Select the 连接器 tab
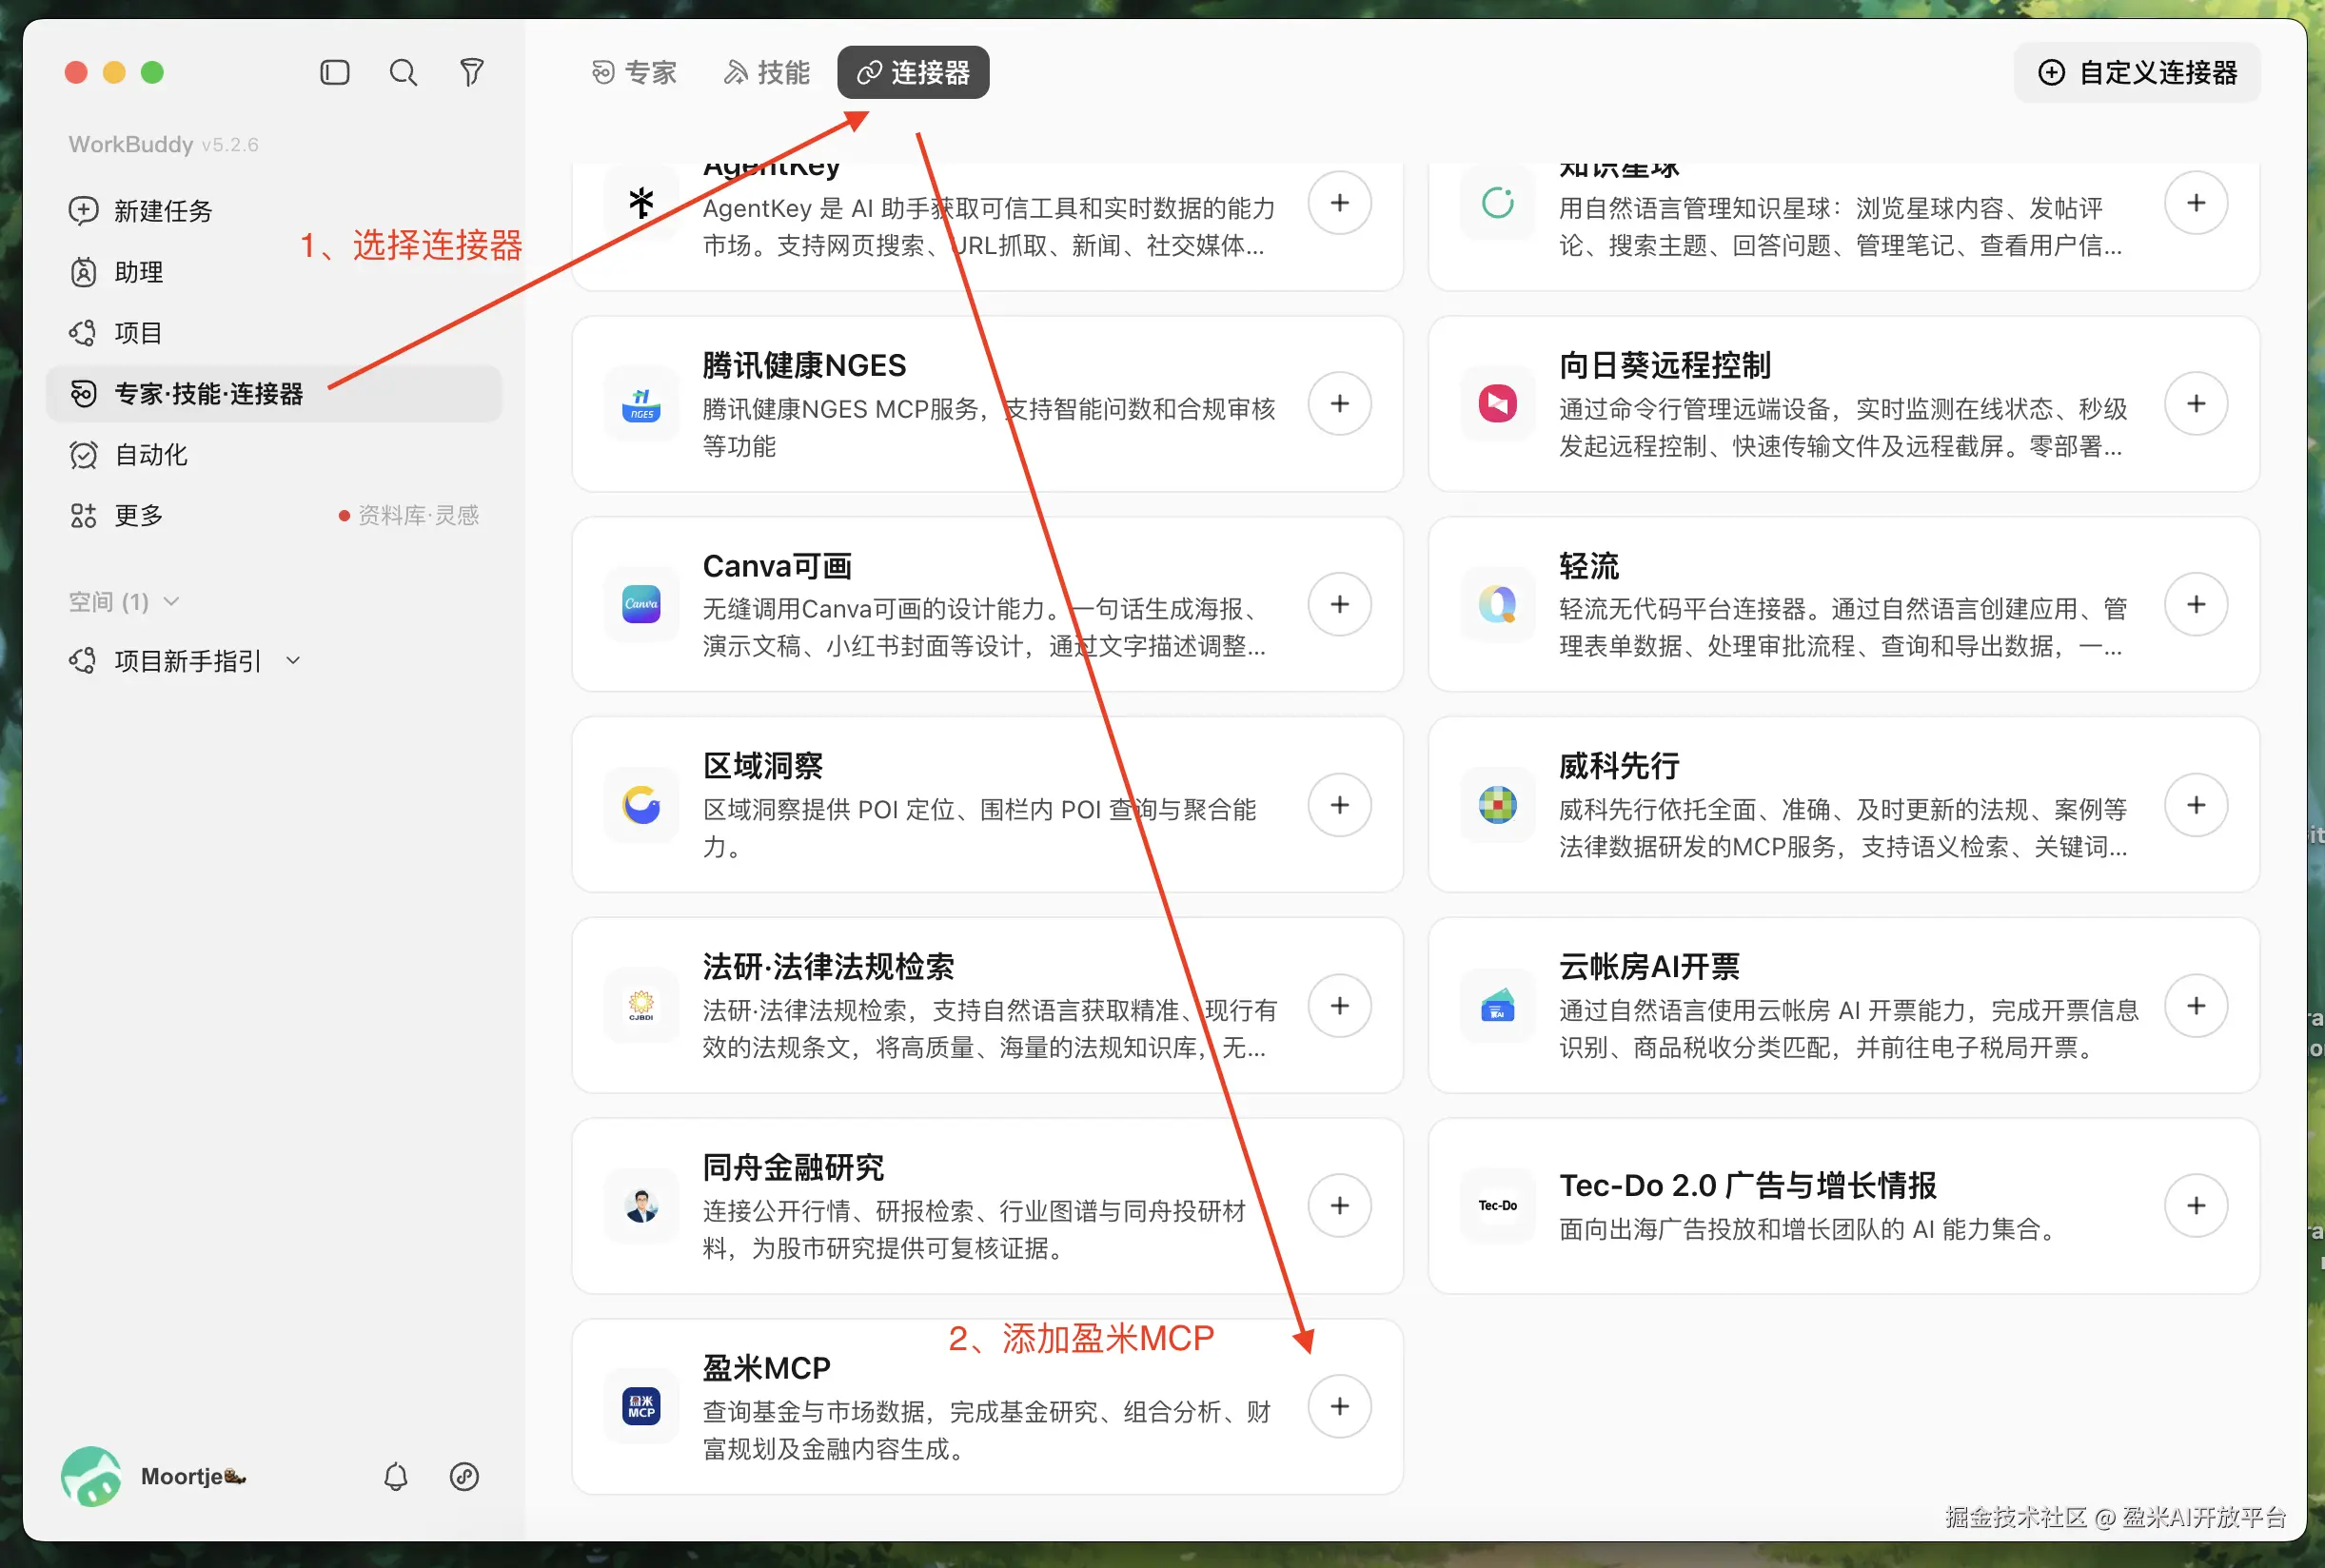 (x=913, y=72)
